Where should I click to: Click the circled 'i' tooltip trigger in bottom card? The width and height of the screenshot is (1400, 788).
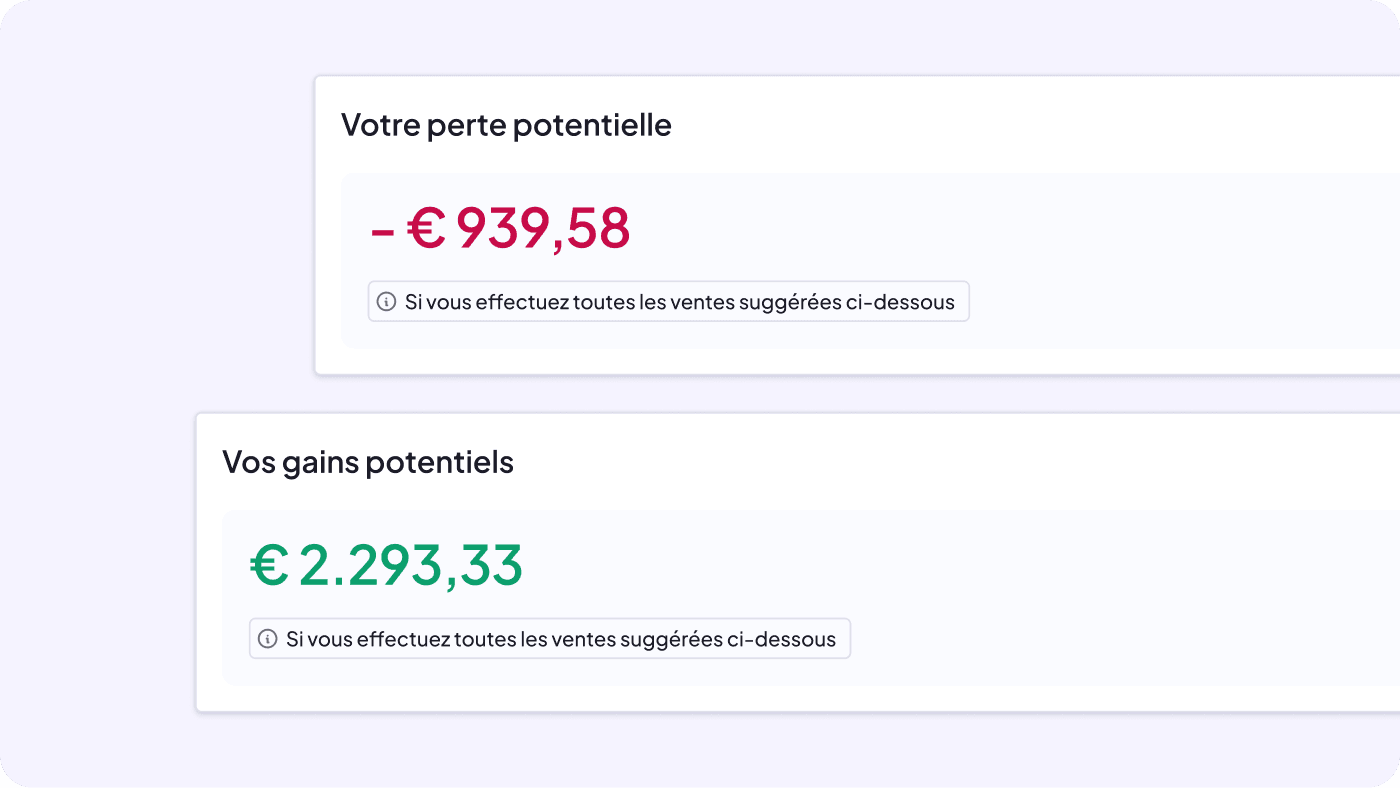coord(268,638)
